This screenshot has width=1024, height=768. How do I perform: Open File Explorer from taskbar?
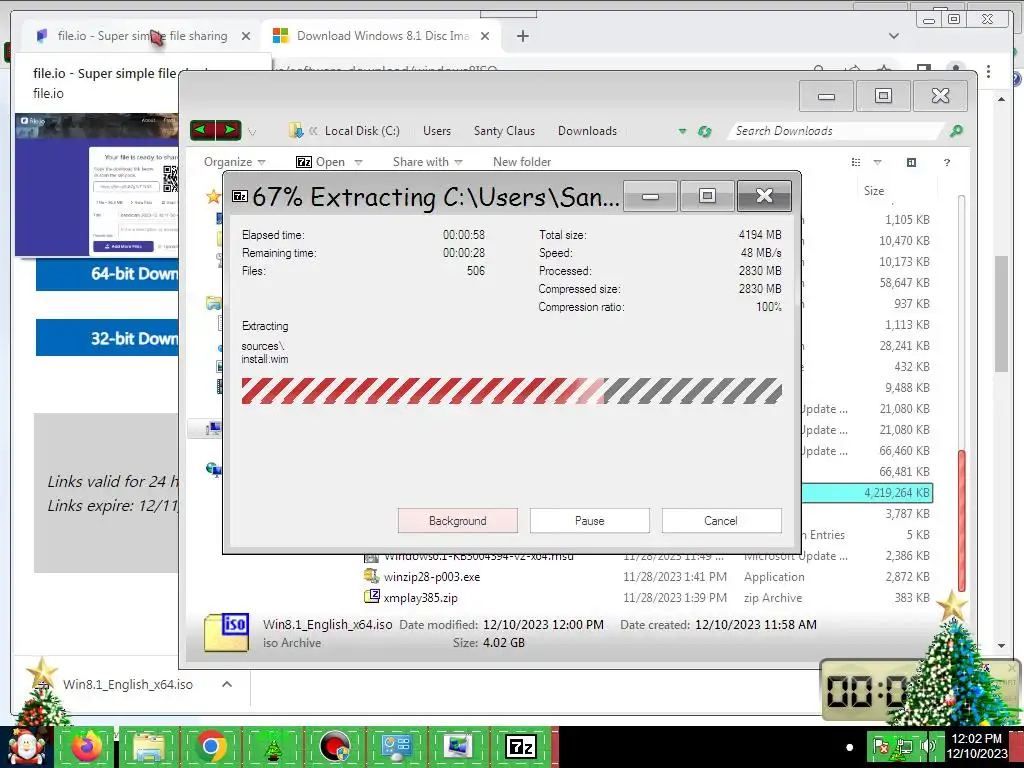(x=148, y=748)
